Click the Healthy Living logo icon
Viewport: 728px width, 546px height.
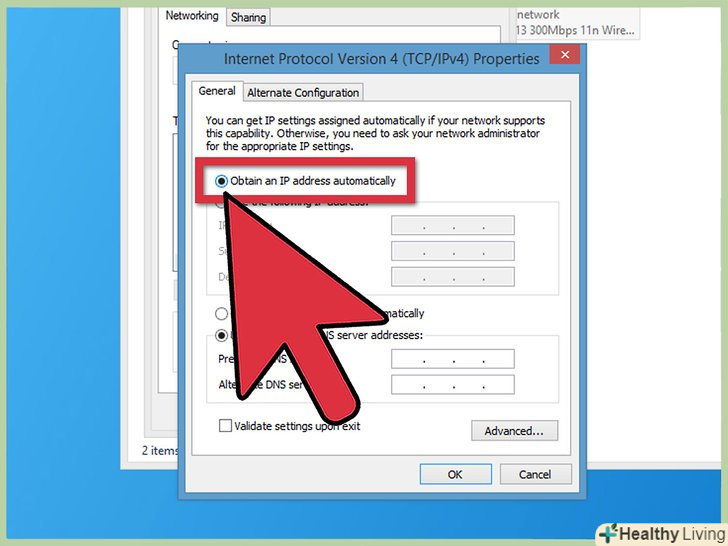tap(608, 533)
